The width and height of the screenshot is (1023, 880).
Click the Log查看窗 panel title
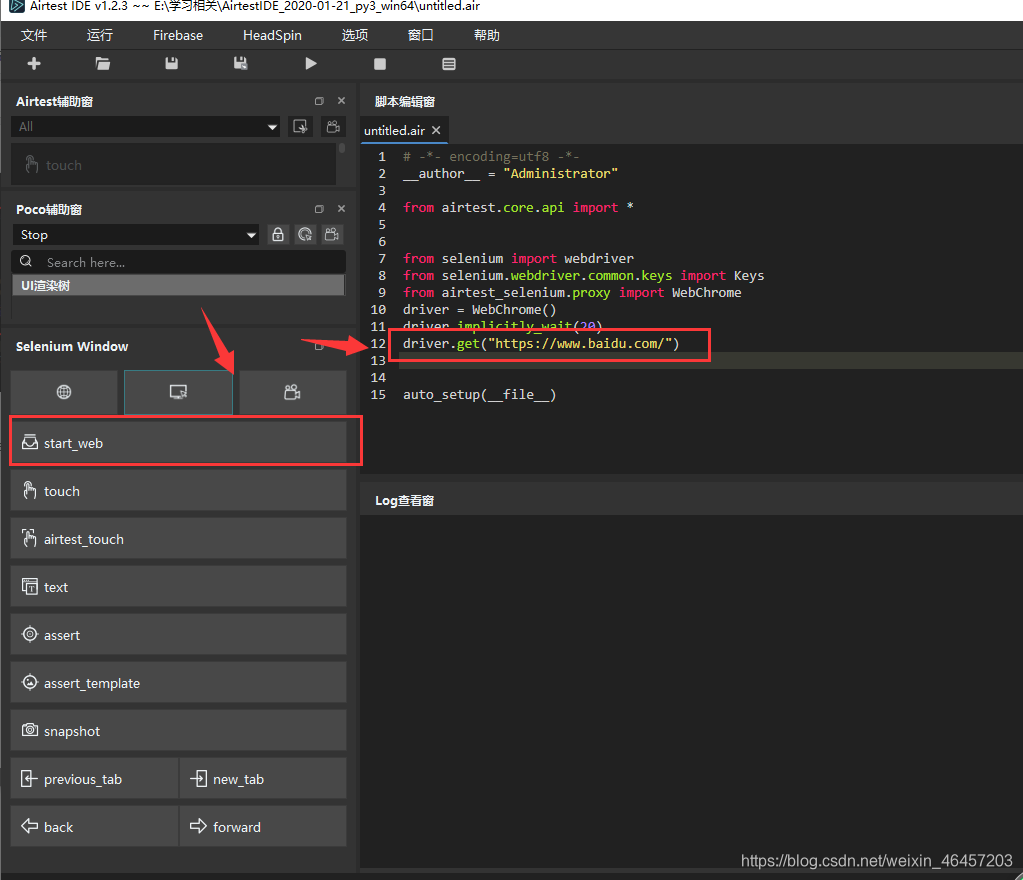pyautogui.click(x=405, y=500)
